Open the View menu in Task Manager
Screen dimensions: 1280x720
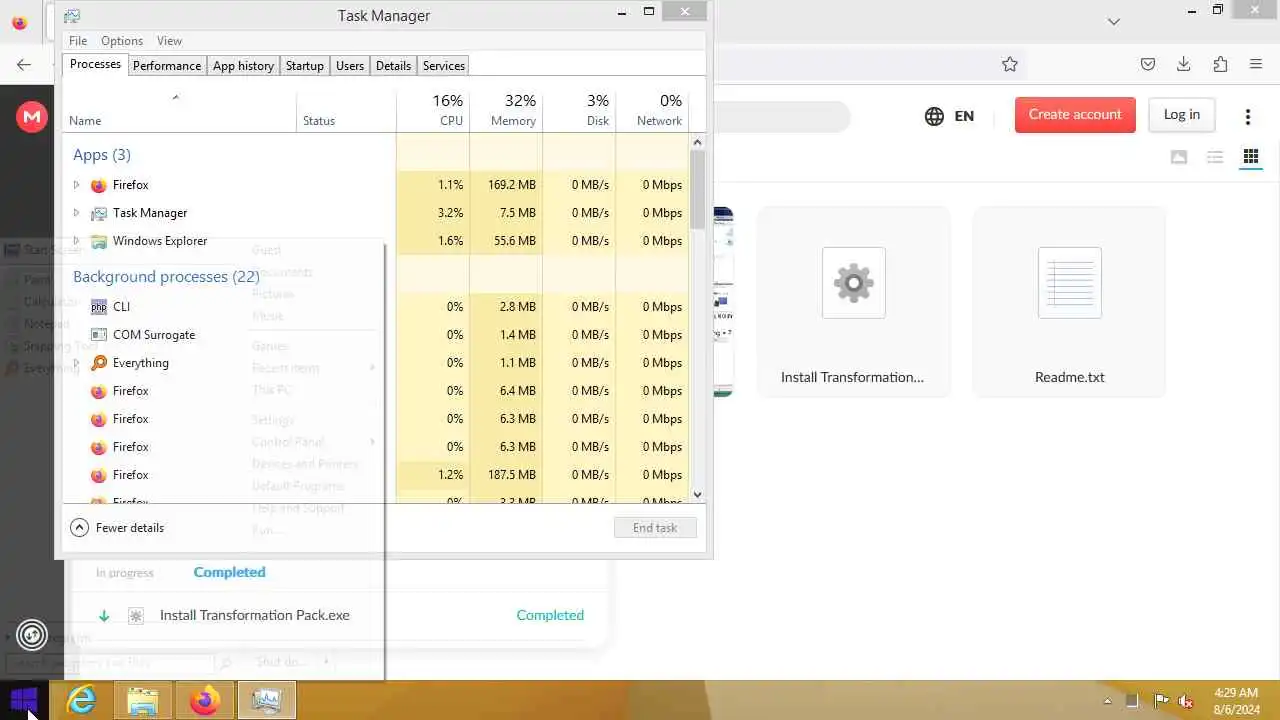[x=169, y=41]
